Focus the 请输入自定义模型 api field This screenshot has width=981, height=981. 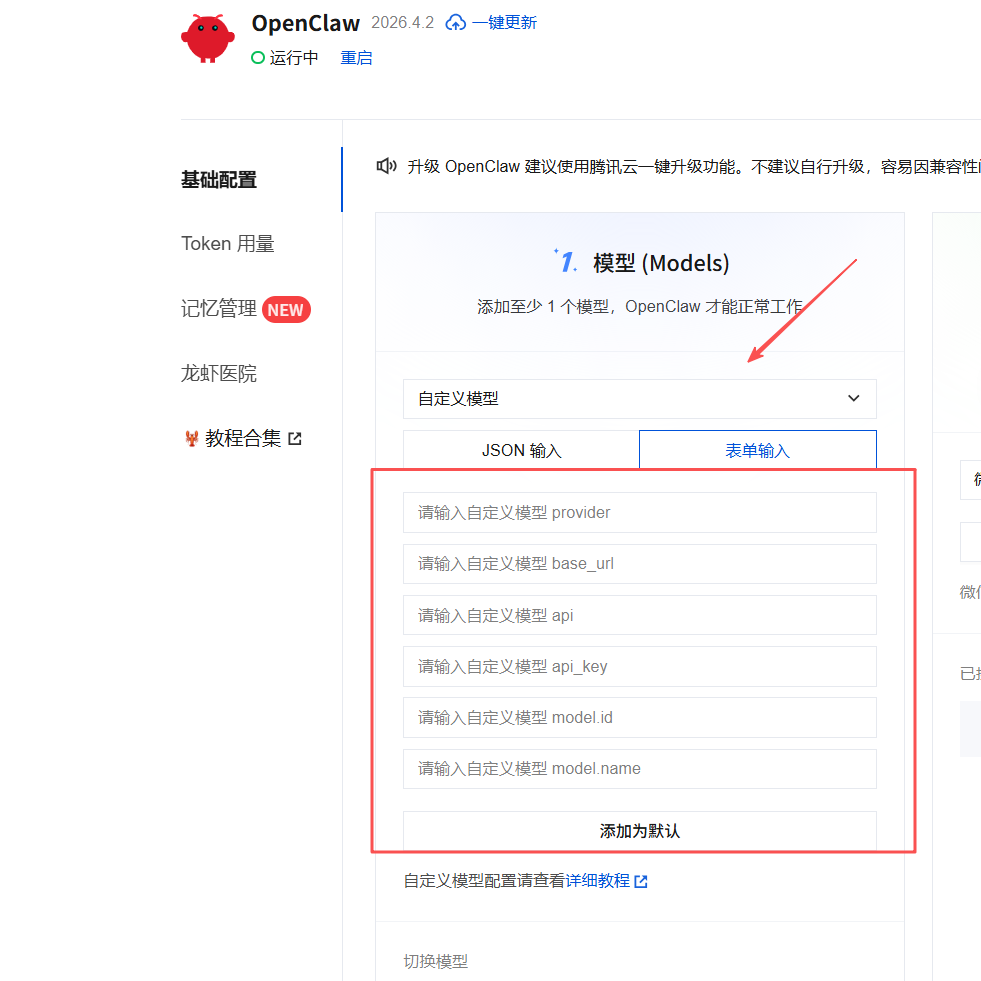pyautogui.click(x=639, y=616)
